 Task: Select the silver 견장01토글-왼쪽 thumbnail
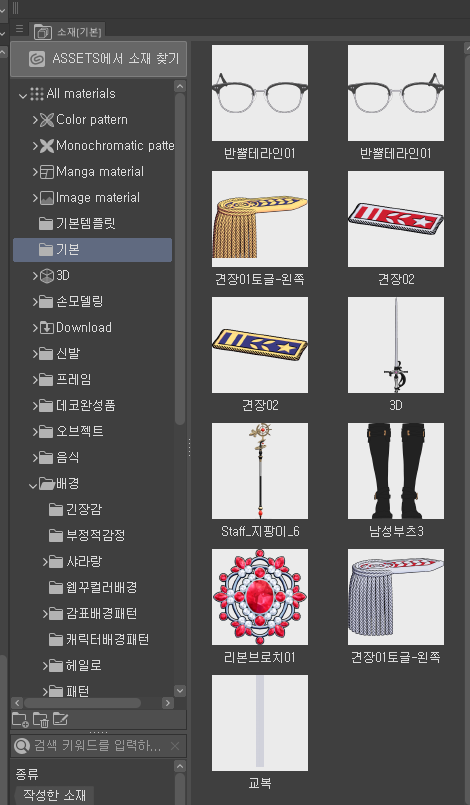[x=396, y=597]
